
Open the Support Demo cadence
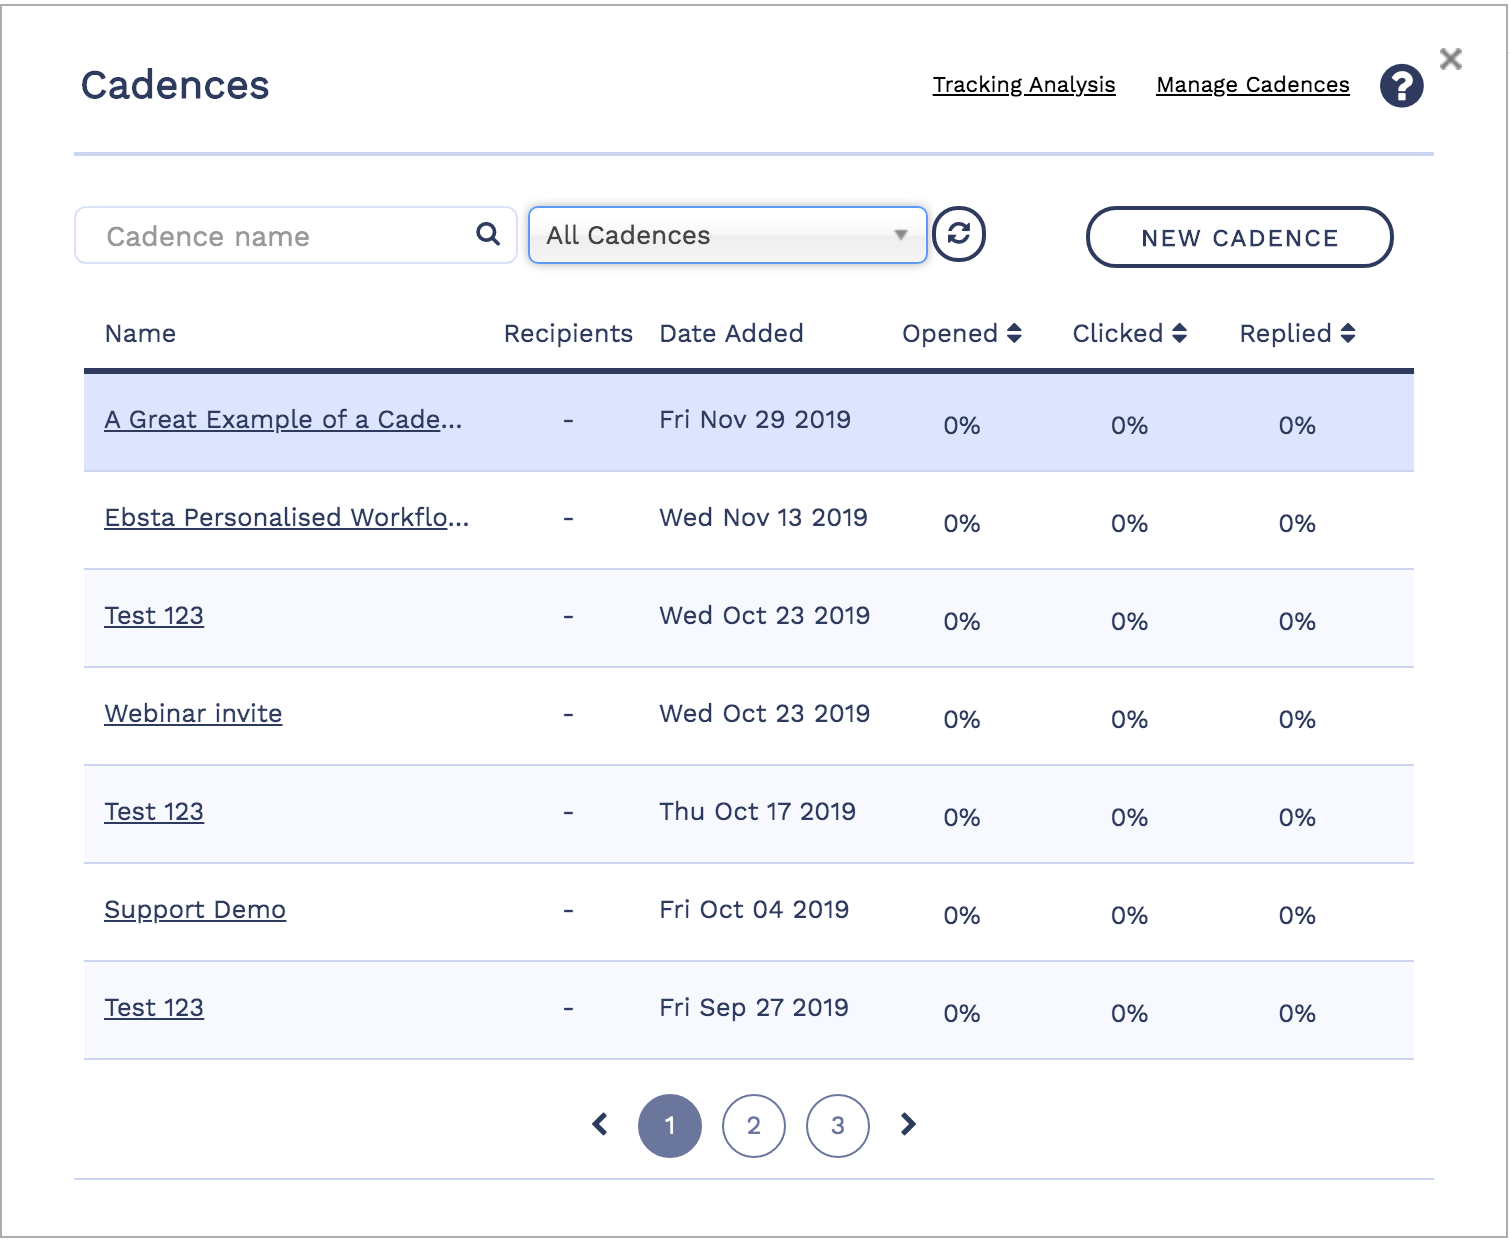pyautogui.click(x=195, y=909)
